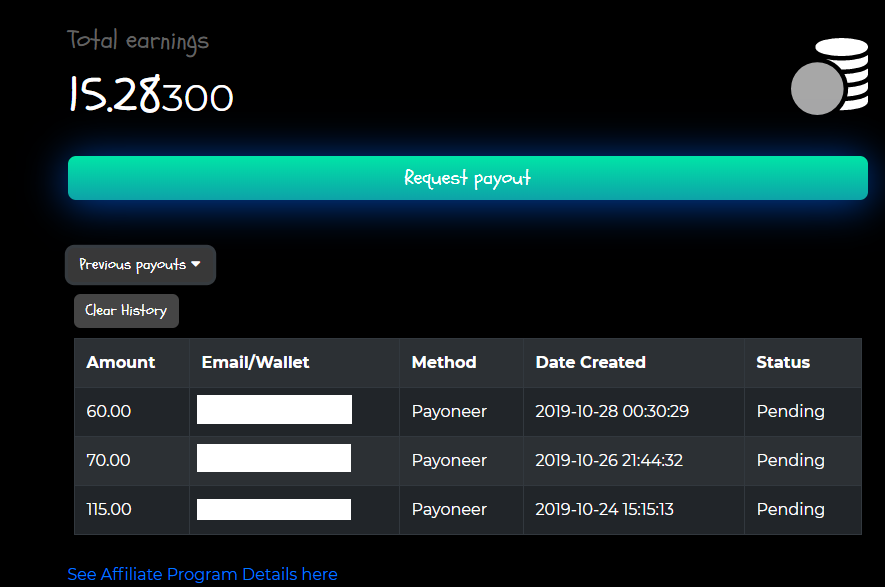The height and width of the screenshot is (587, 885).
Task: Click the Email/Wallet column header
Action: coord(255,362)
